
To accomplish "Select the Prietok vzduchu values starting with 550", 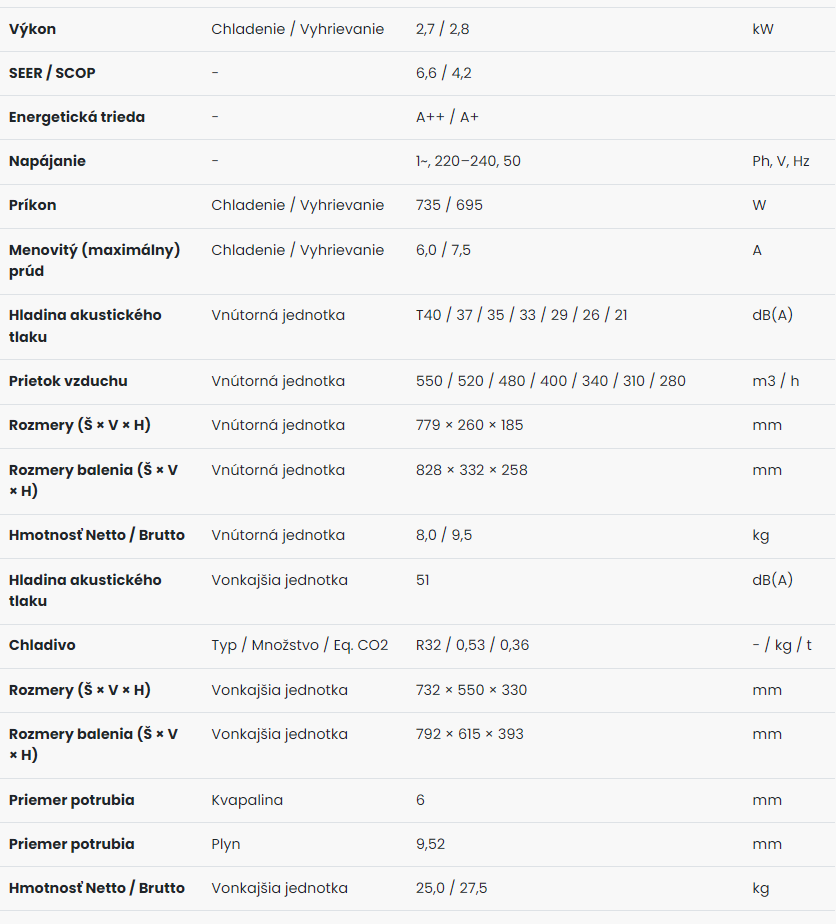I will pos(550,381).
